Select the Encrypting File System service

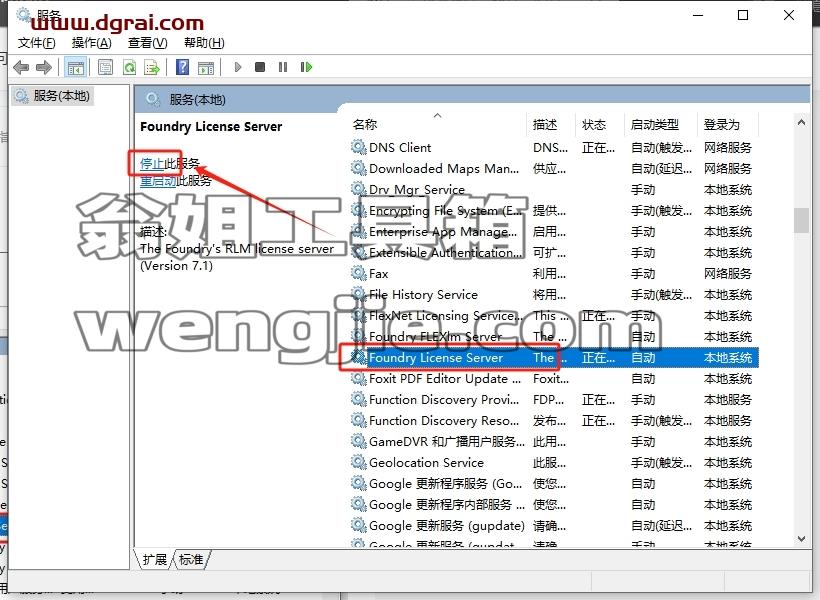click(x=554, y=211)
